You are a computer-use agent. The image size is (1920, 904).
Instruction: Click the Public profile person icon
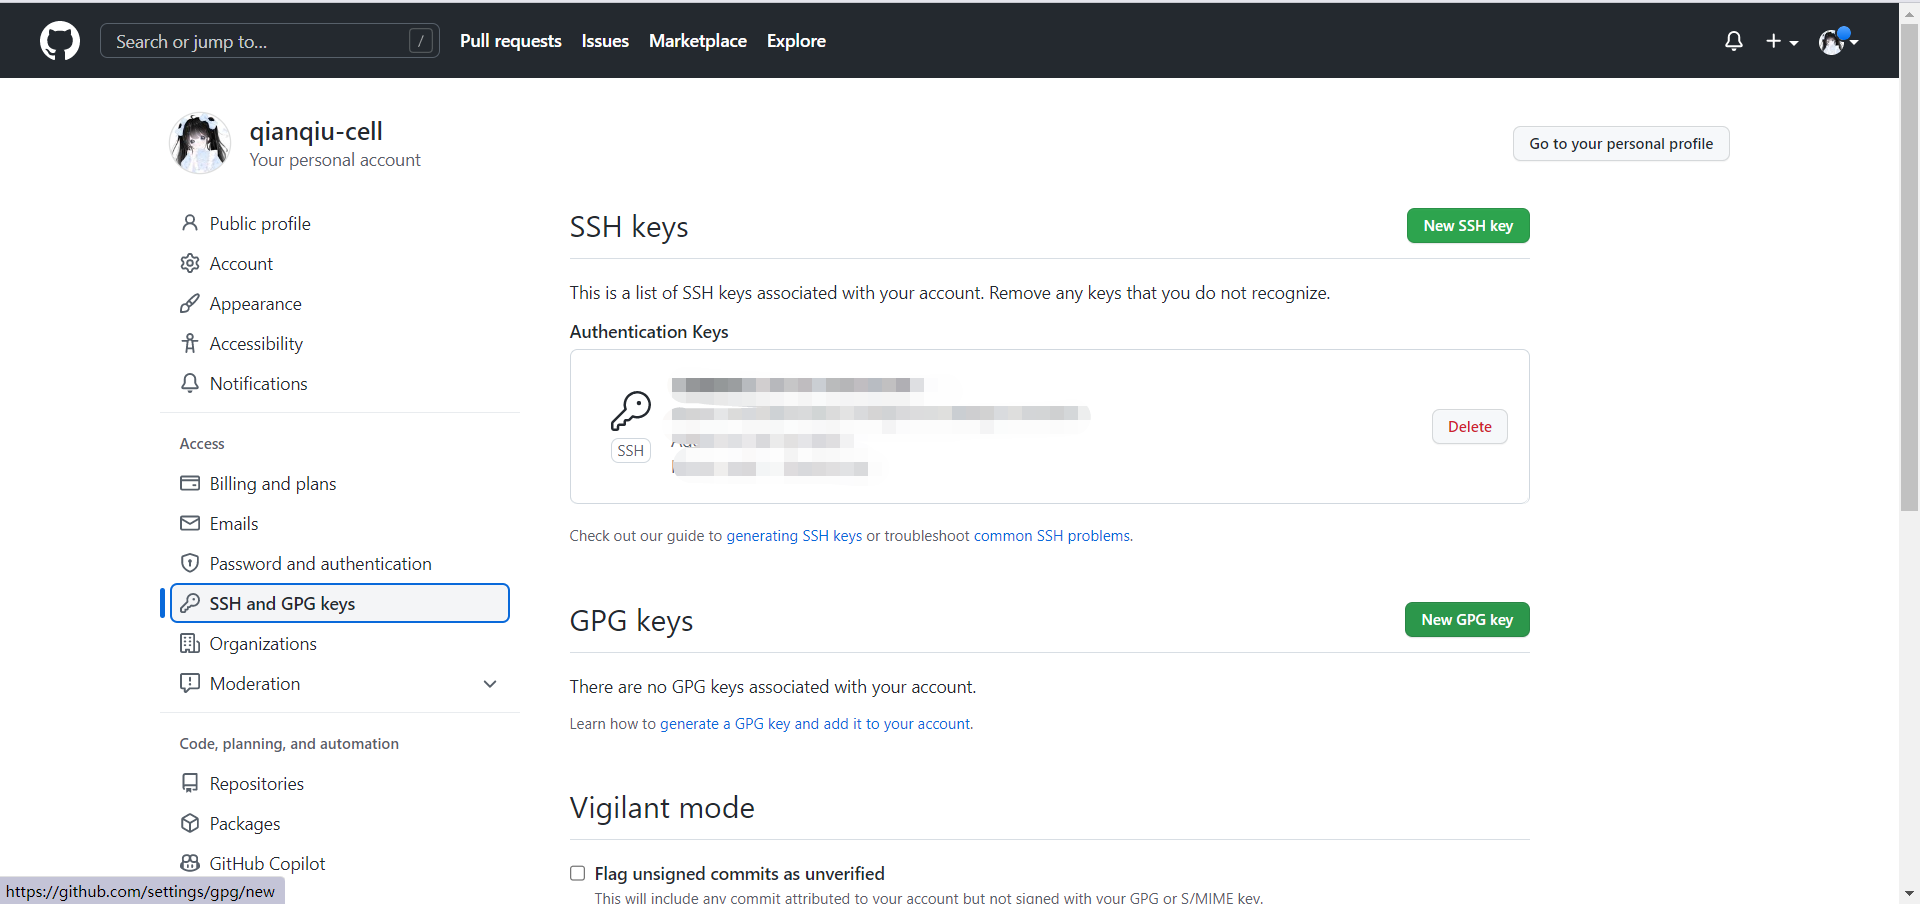[190, 223]
